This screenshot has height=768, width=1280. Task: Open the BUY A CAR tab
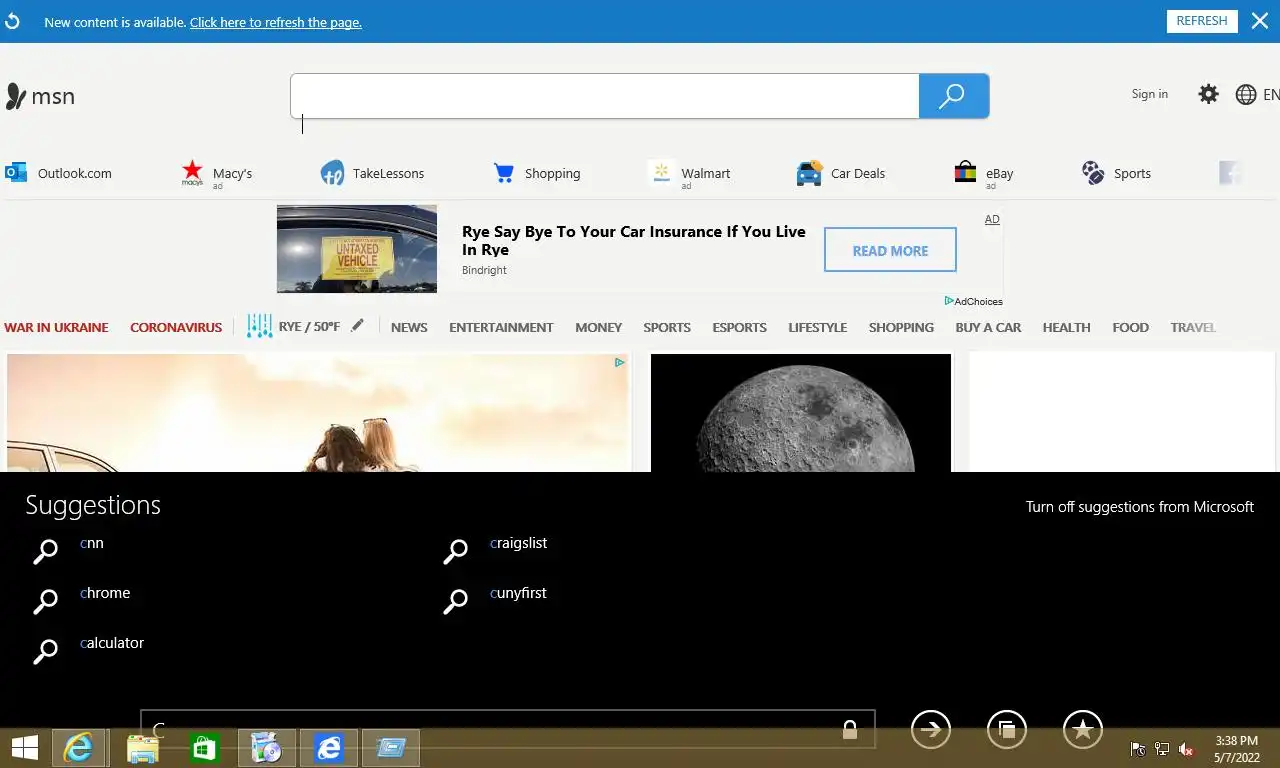pyautogui.click(x=988, y=327)
